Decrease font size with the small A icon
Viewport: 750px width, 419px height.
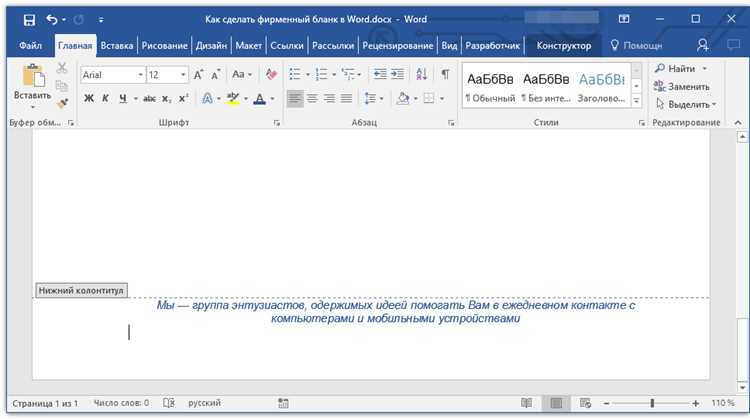(x=216, y=75)
